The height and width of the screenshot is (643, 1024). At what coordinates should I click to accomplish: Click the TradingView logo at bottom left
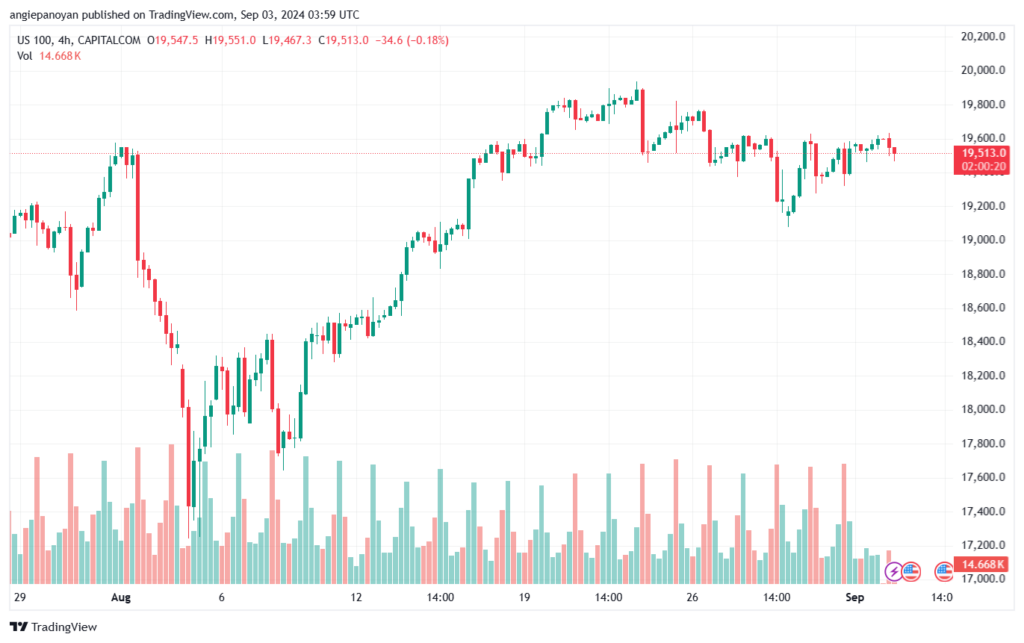click(x=54, y=627)
